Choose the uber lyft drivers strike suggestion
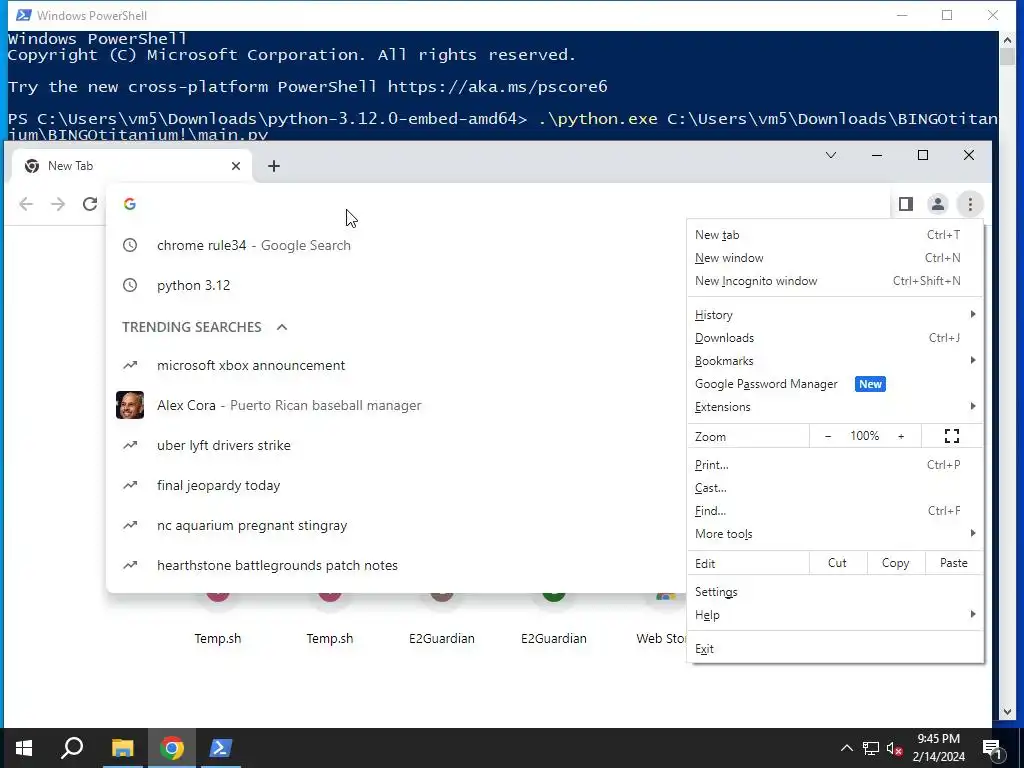Image resolution: width=1024 pixels, height=768 pixels. [x=396, y=445]
